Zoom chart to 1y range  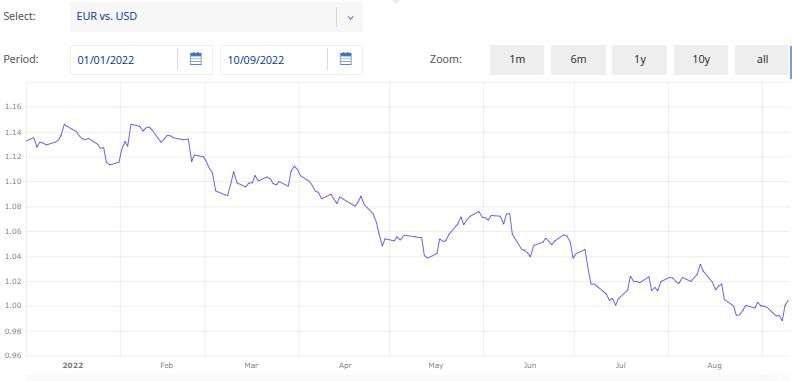point(639,60)
